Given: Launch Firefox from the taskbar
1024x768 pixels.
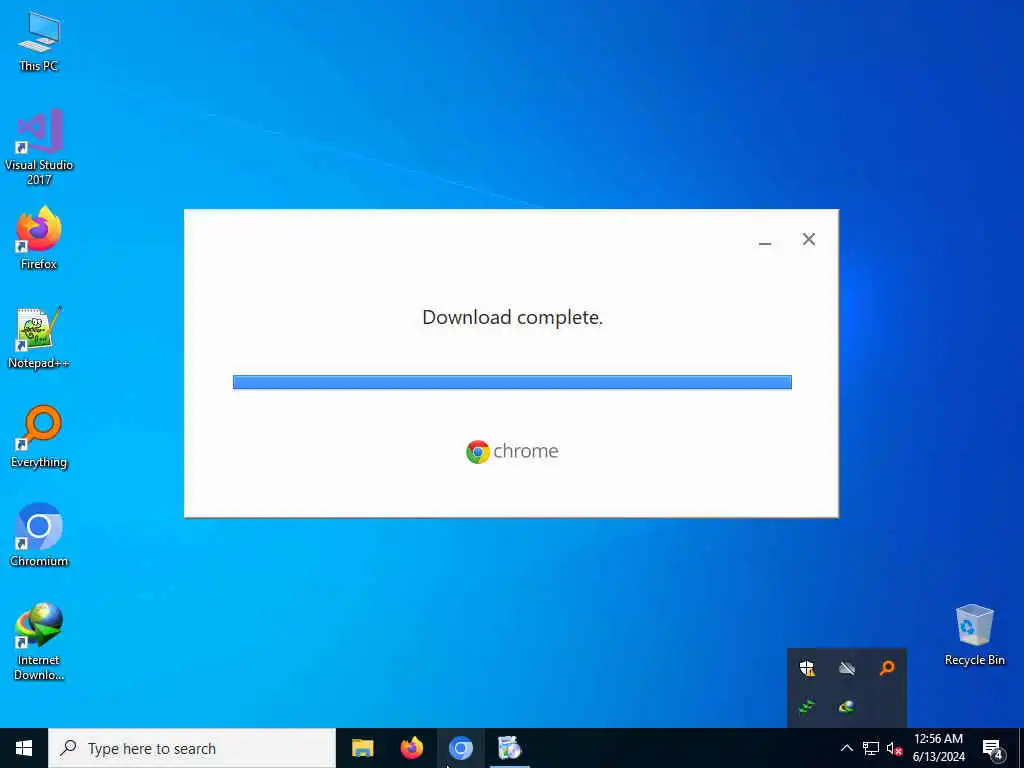Looking at the screenshot, I should click(411, 748).
